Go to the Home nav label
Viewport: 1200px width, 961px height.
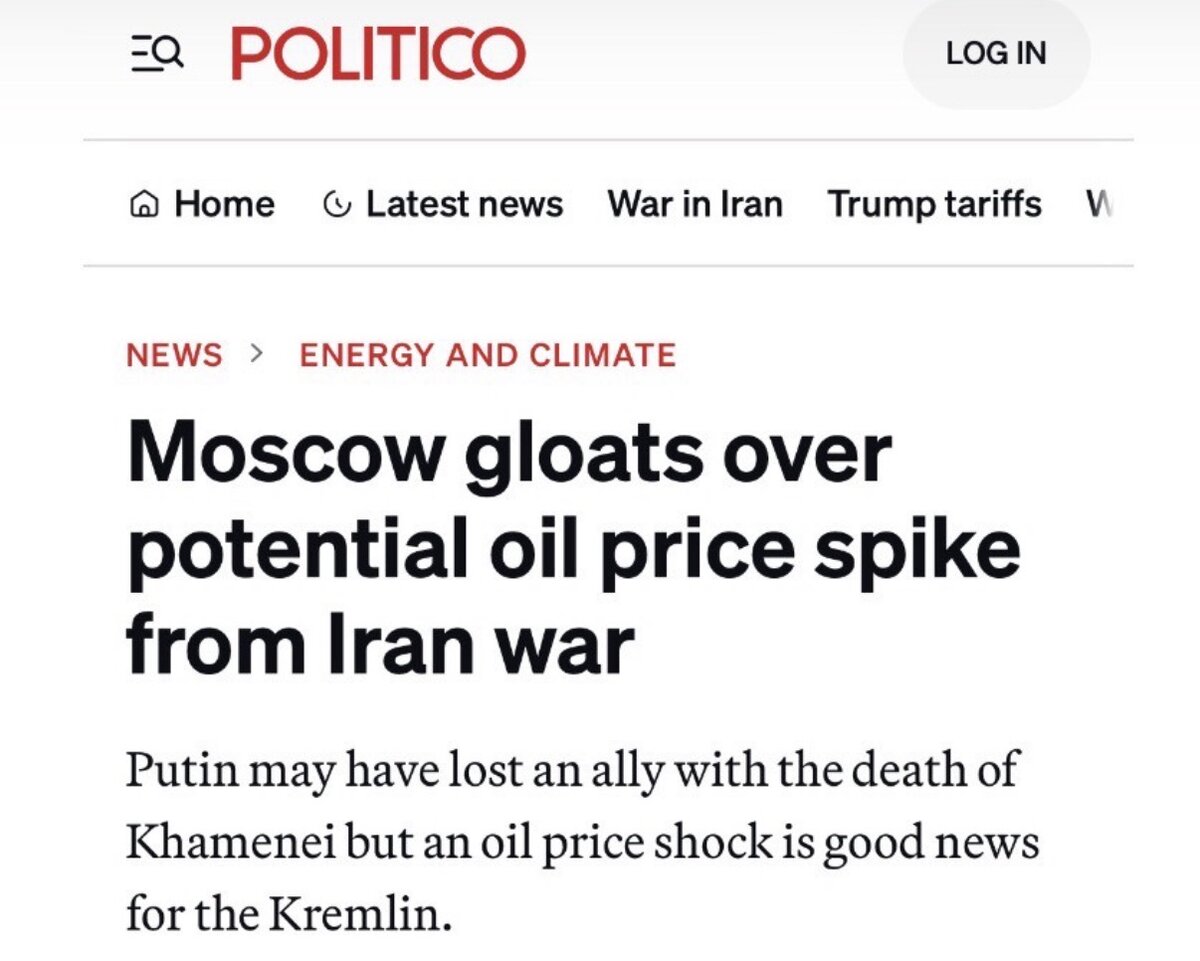click(x=224, y=205)
